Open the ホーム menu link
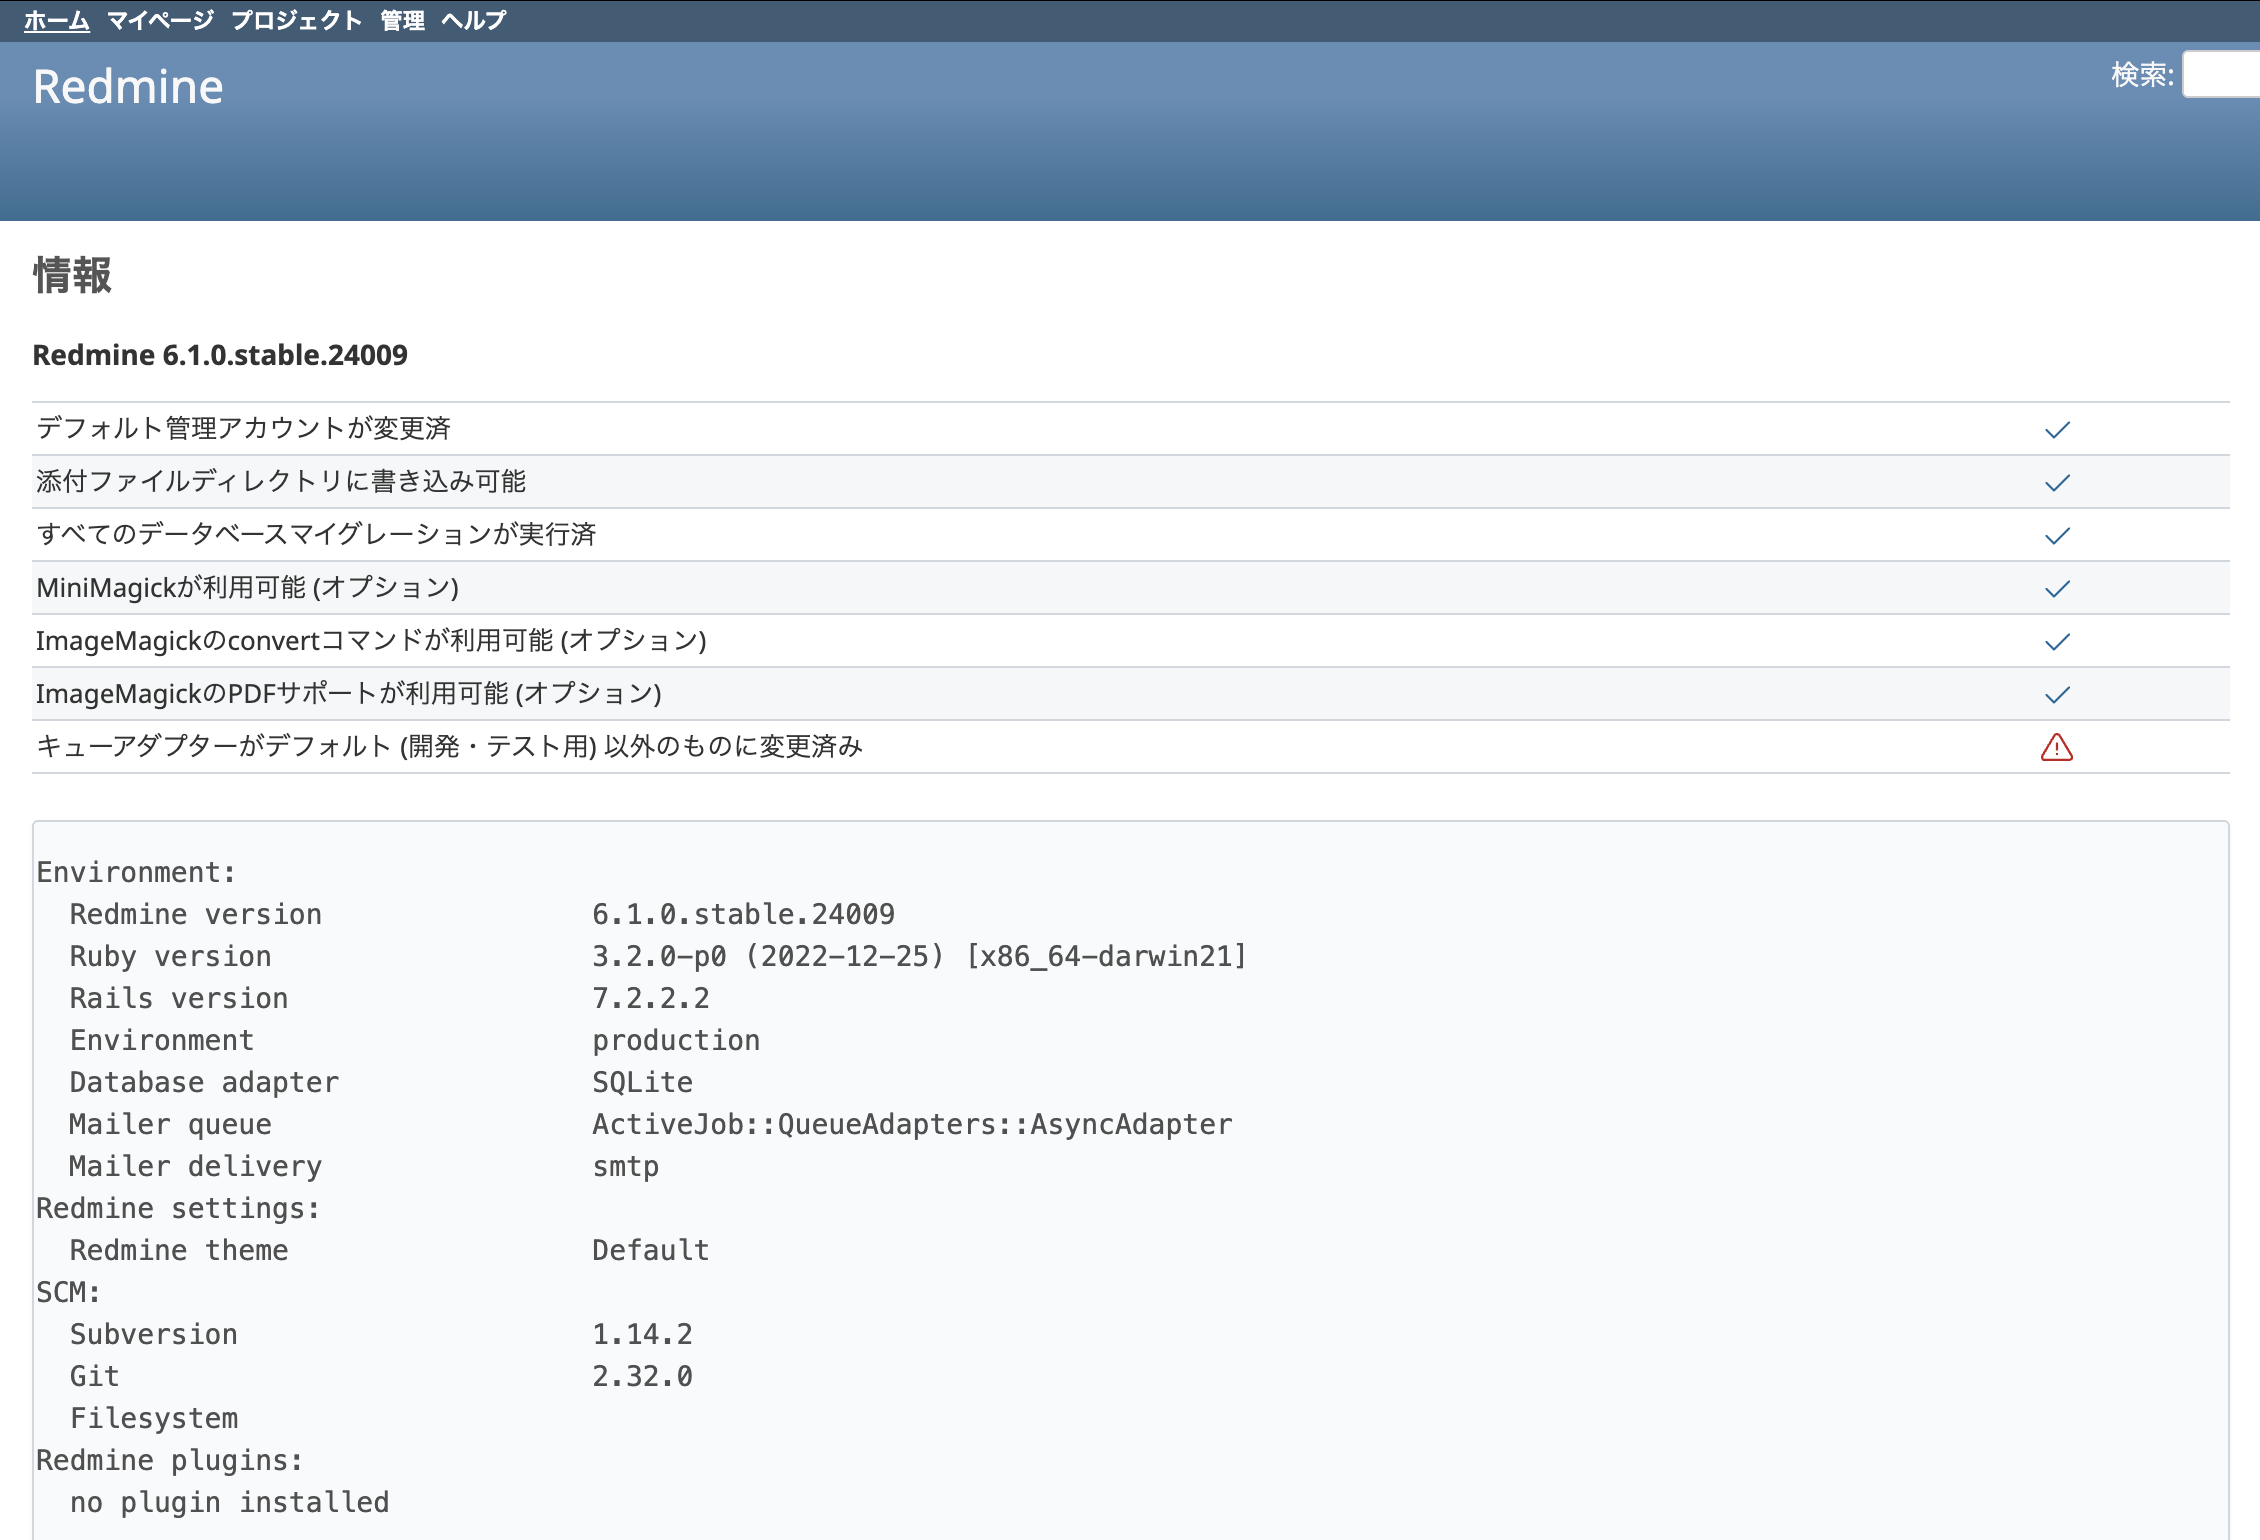The image size is (2260, 1540). (x=56, y=20)
